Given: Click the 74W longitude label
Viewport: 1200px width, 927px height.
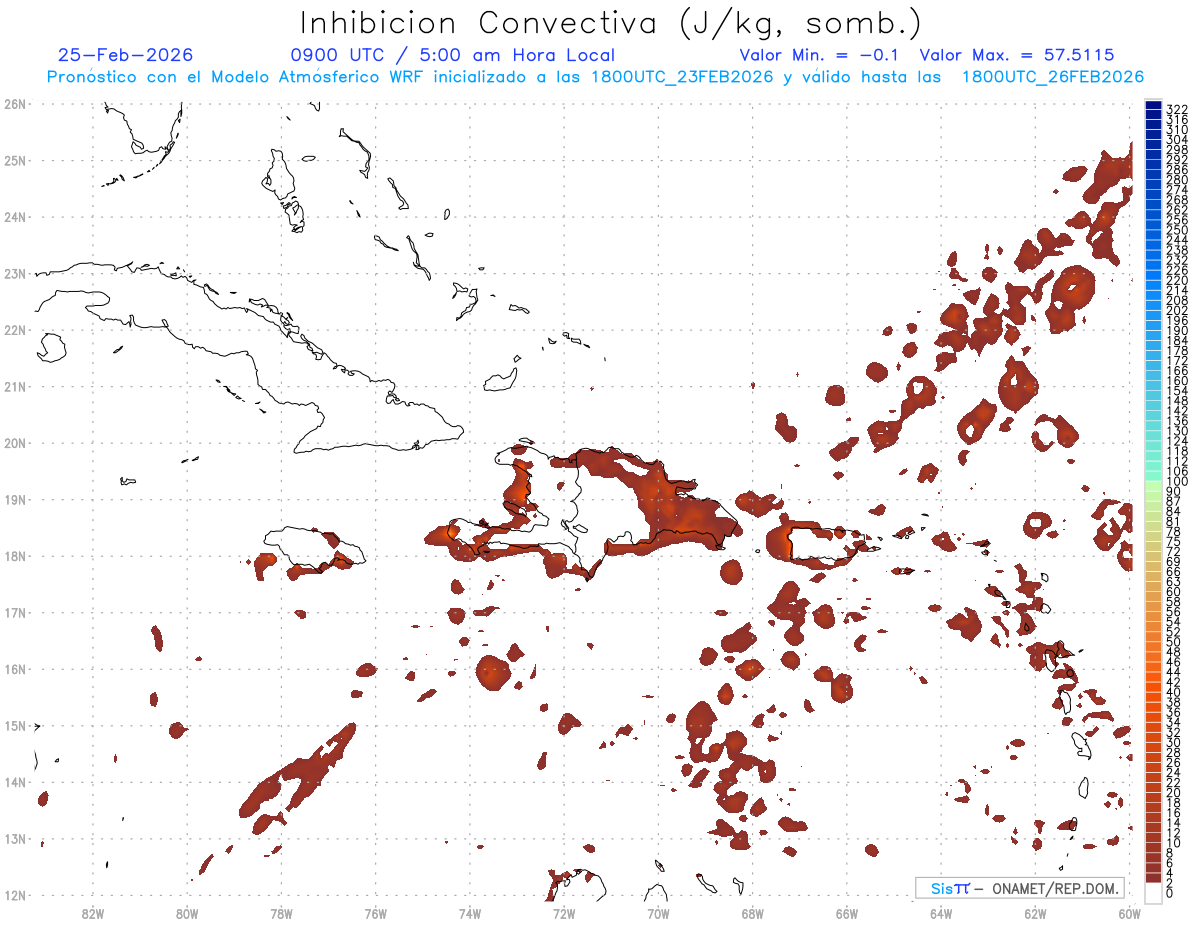Looking at the screenshot, I should pyautogui.click(x=470, y=913).
